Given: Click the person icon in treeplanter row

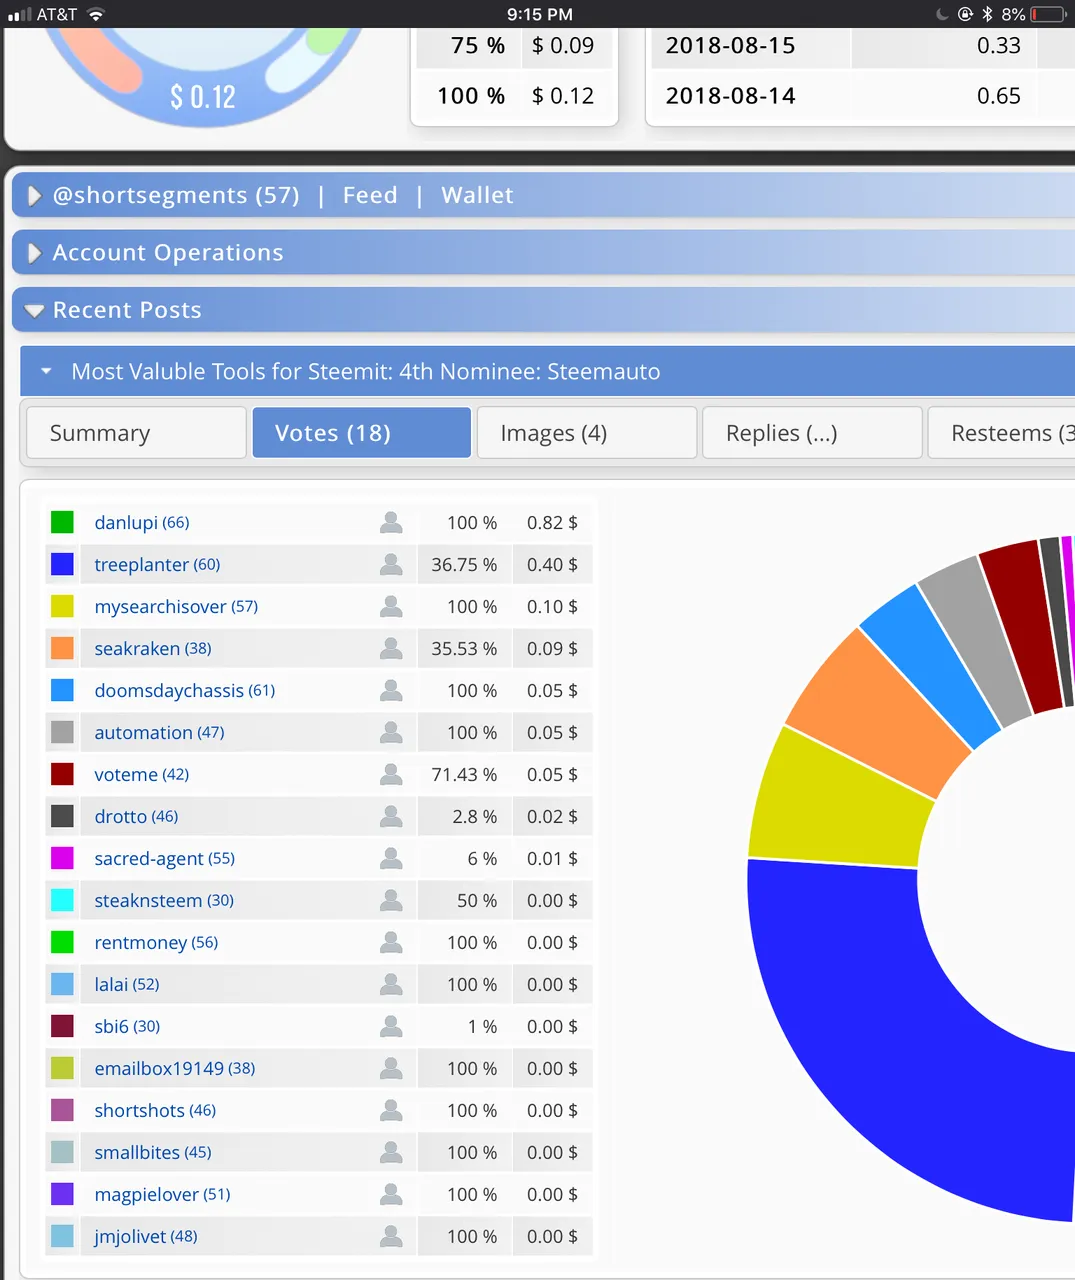Looking at the screenshot, I should tap(391, 564).
